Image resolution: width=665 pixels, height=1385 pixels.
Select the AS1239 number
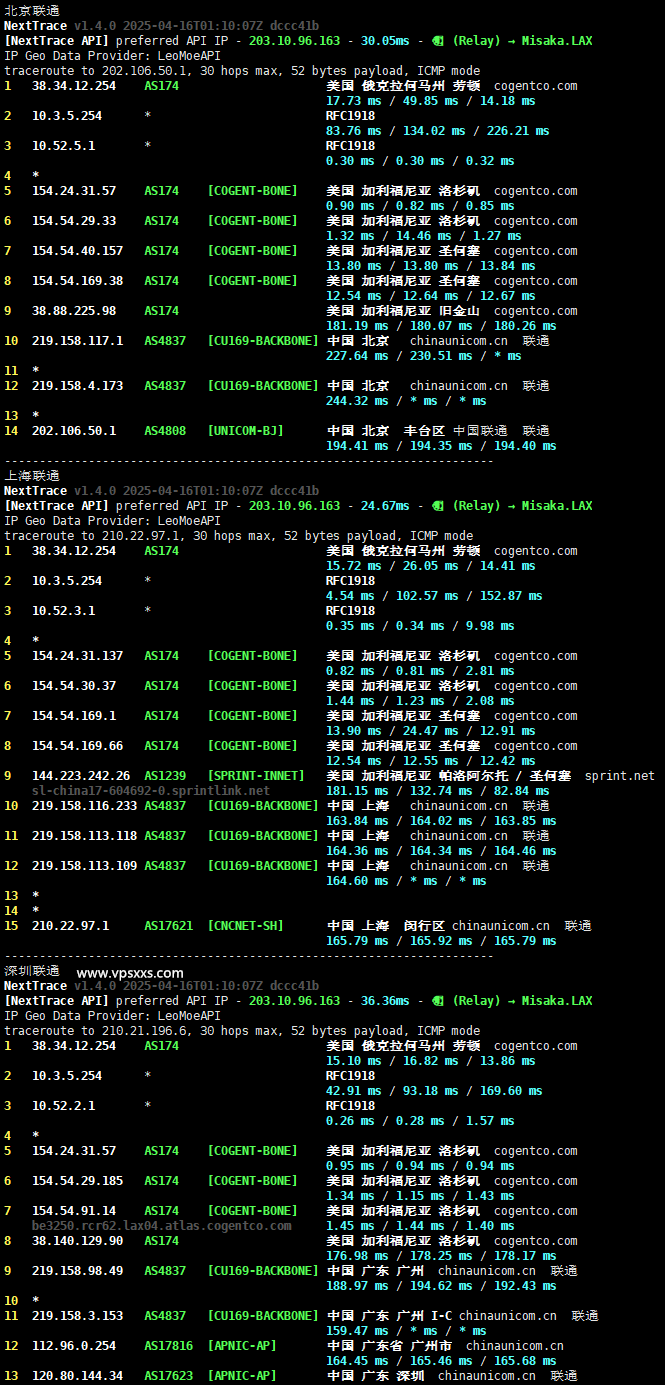point(165,776)
